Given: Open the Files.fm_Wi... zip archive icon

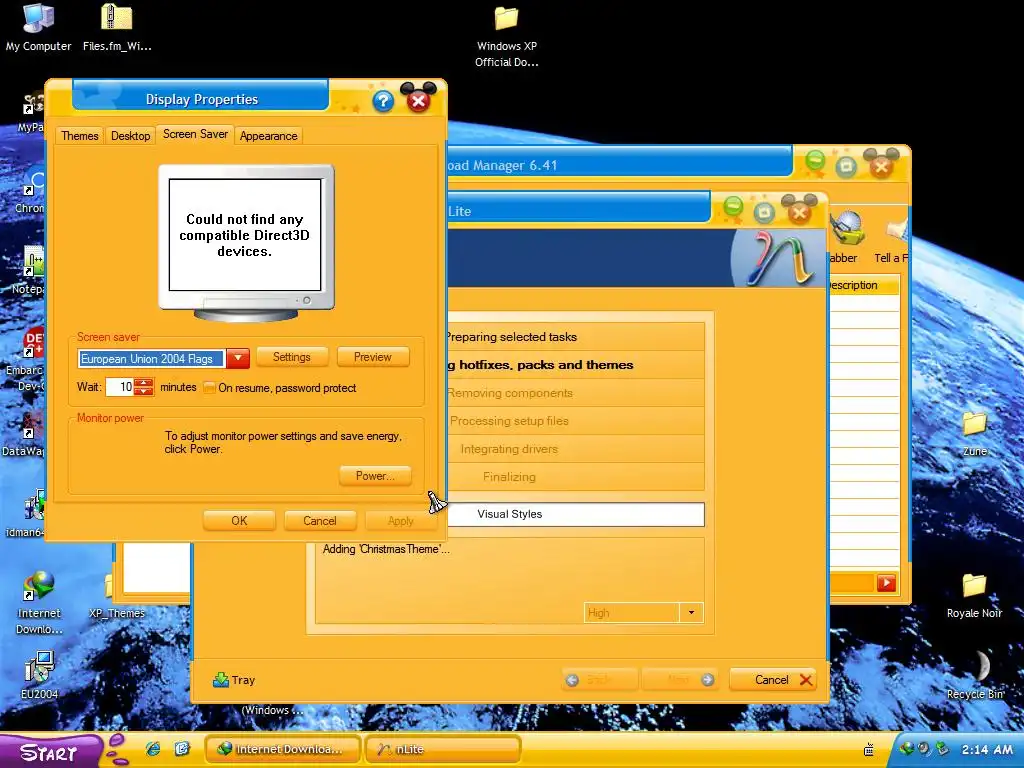Looking at the screenshot, I should click(117, 27).
